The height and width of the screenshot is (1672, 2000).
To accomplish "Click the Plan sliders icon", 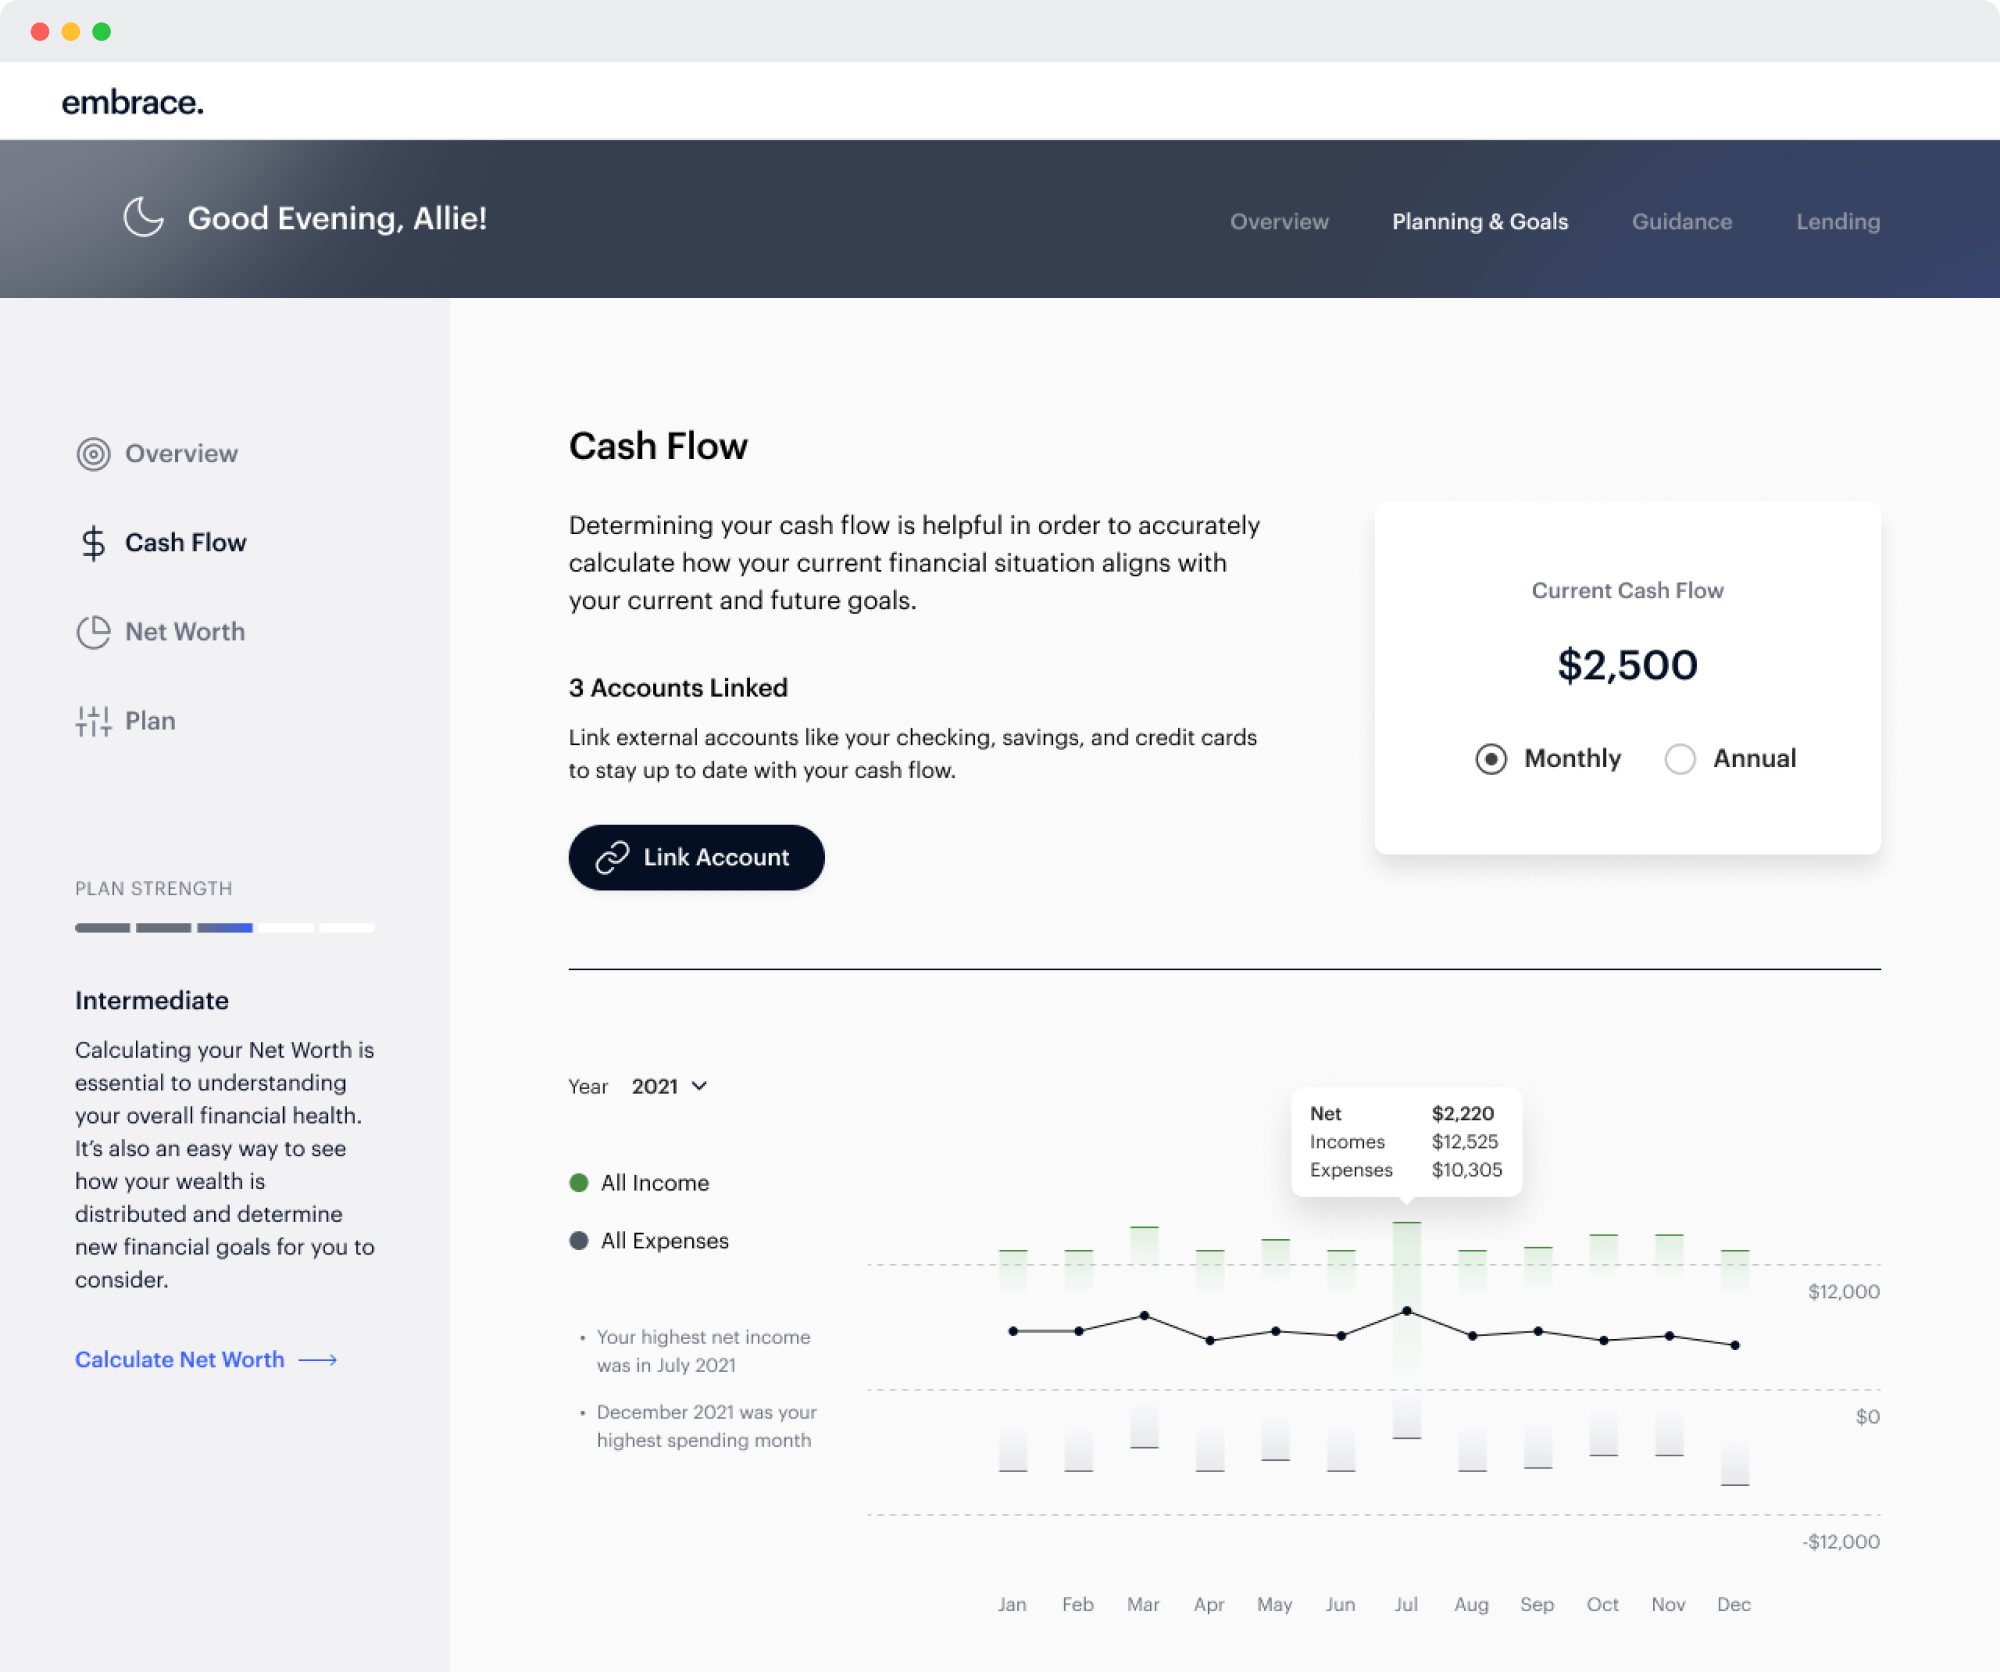I will tap(93, 721).
